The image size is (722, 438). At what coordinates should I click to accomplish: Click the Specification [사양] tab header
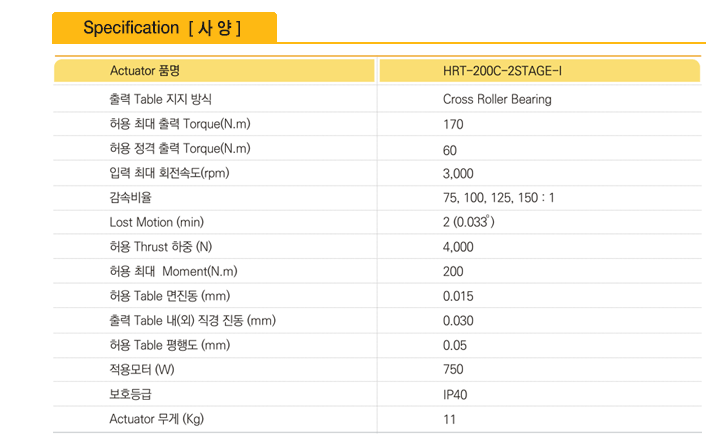164,28
